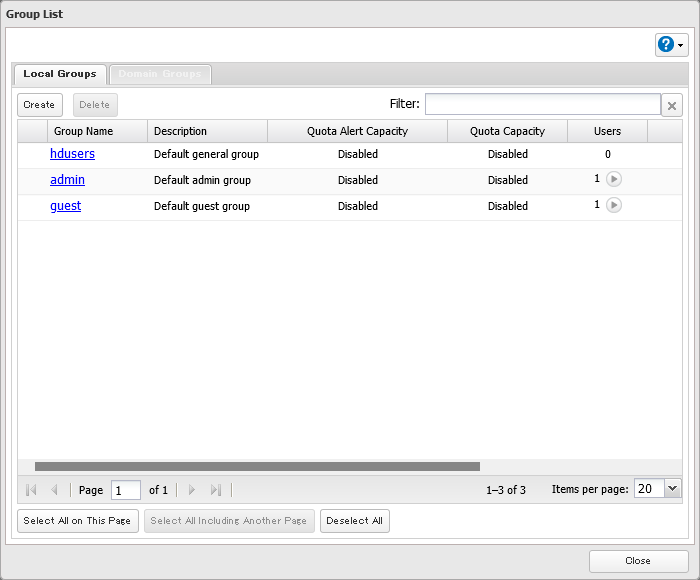Focus the Filter text field
The width and height of the screenshot is (700, 580).
[x=542, y=105]
